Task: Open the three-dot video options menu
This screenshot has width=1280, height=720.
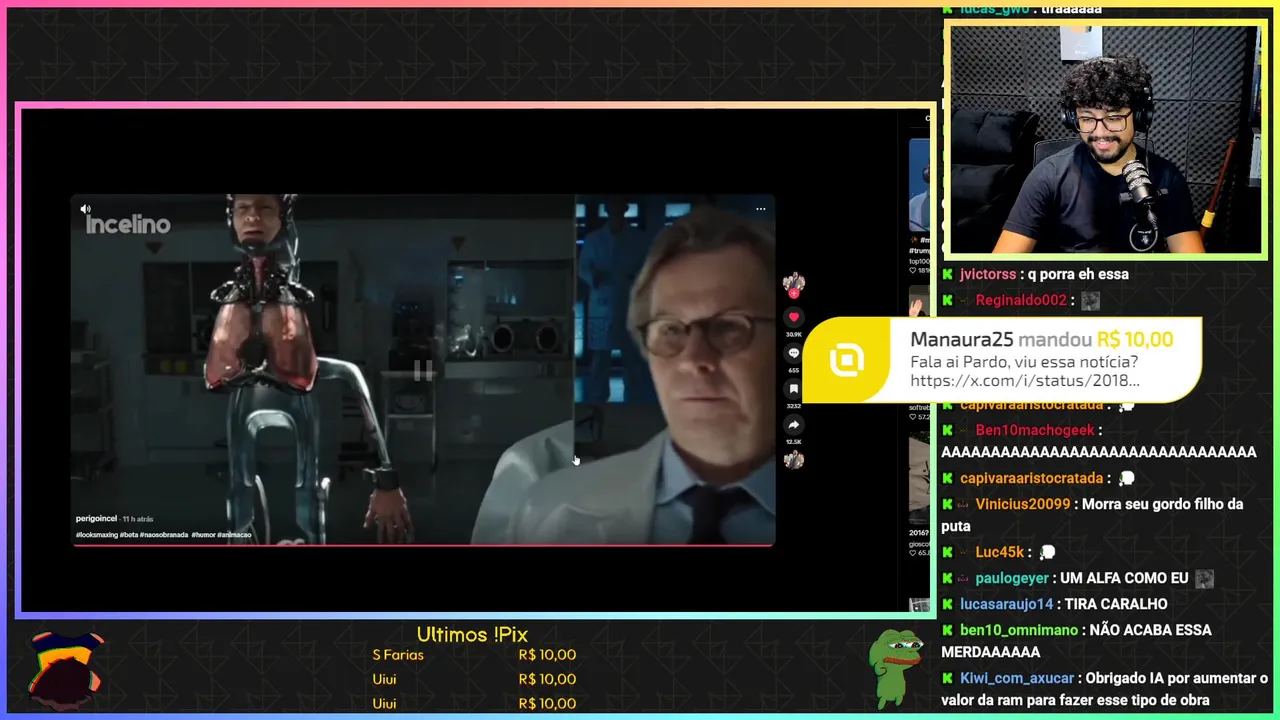Action: point(761,209)
